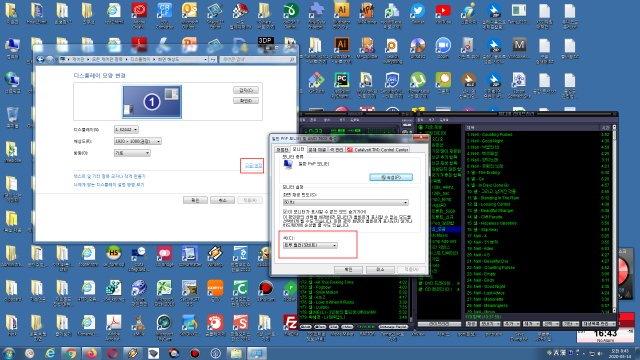
Task: Open the green HS desktop shortcut
Action: pyautogui.click(x=113, y=256)
